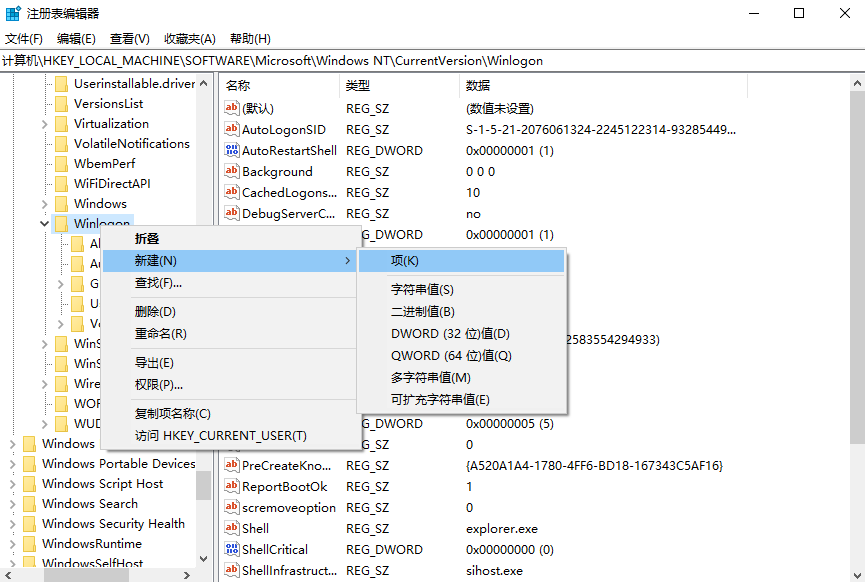Click the Registry Editor app icon in title bar

pyautogui.click(x=13, y=13)
